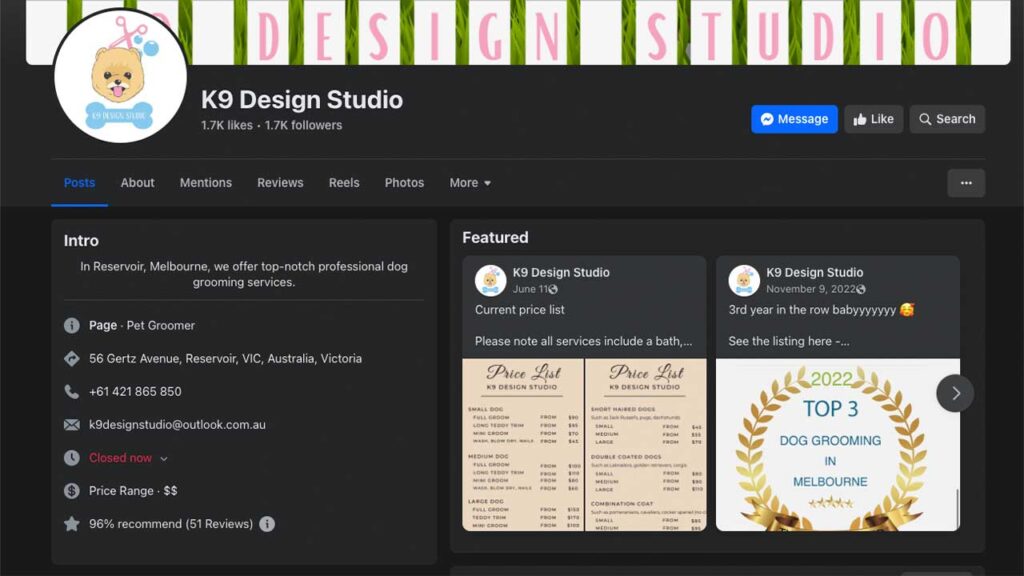This screenshot has width=1024, height=576.
Task: Open the 2022 Top 3 Dog Grooming award image
Action: [838, 445]
